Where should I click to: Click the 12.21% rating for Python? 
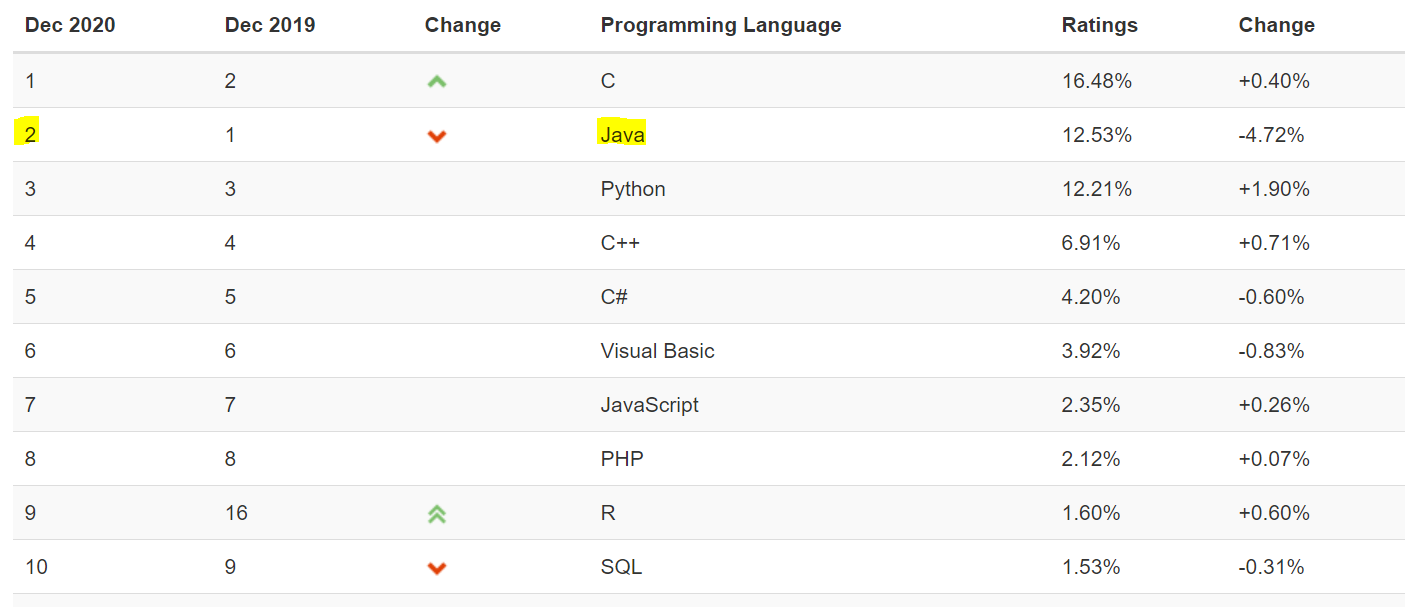point(1097,189)
